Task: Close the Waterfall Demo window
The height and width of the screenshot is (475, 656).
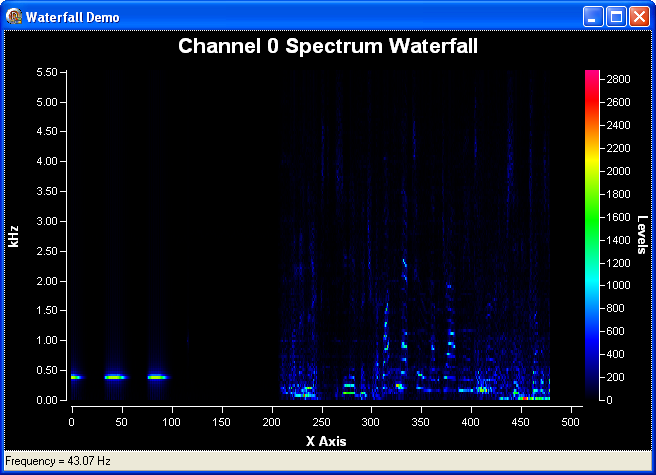Action: pyautogui.click(x=639, y=16)
